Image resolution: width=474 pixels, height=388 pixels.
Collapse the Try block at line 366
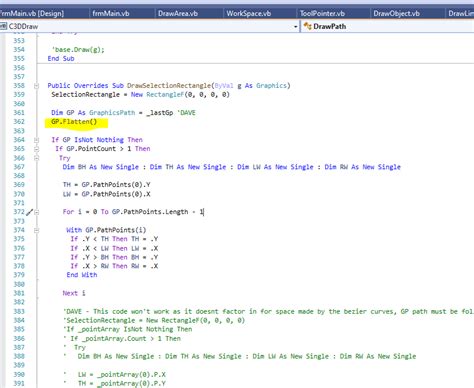[x=36, y=158]
